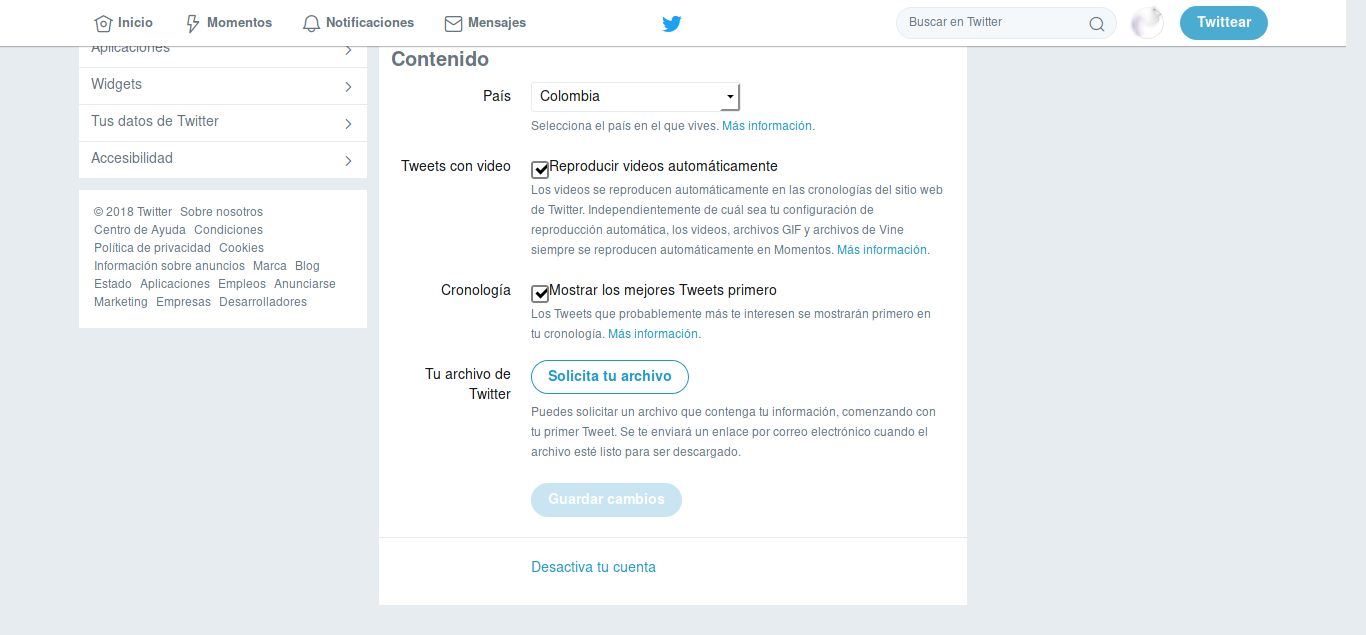Toggle Mostrar los mejores Tweets primero
The image size is (1366, 635).
point(540,293)
